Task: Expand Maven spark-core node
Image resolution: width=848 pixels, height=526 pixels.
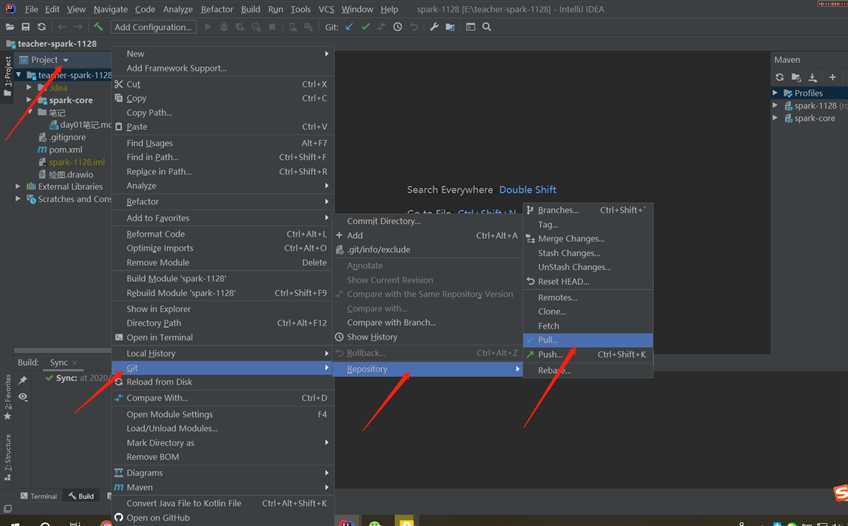Action: tap(776, 118)
